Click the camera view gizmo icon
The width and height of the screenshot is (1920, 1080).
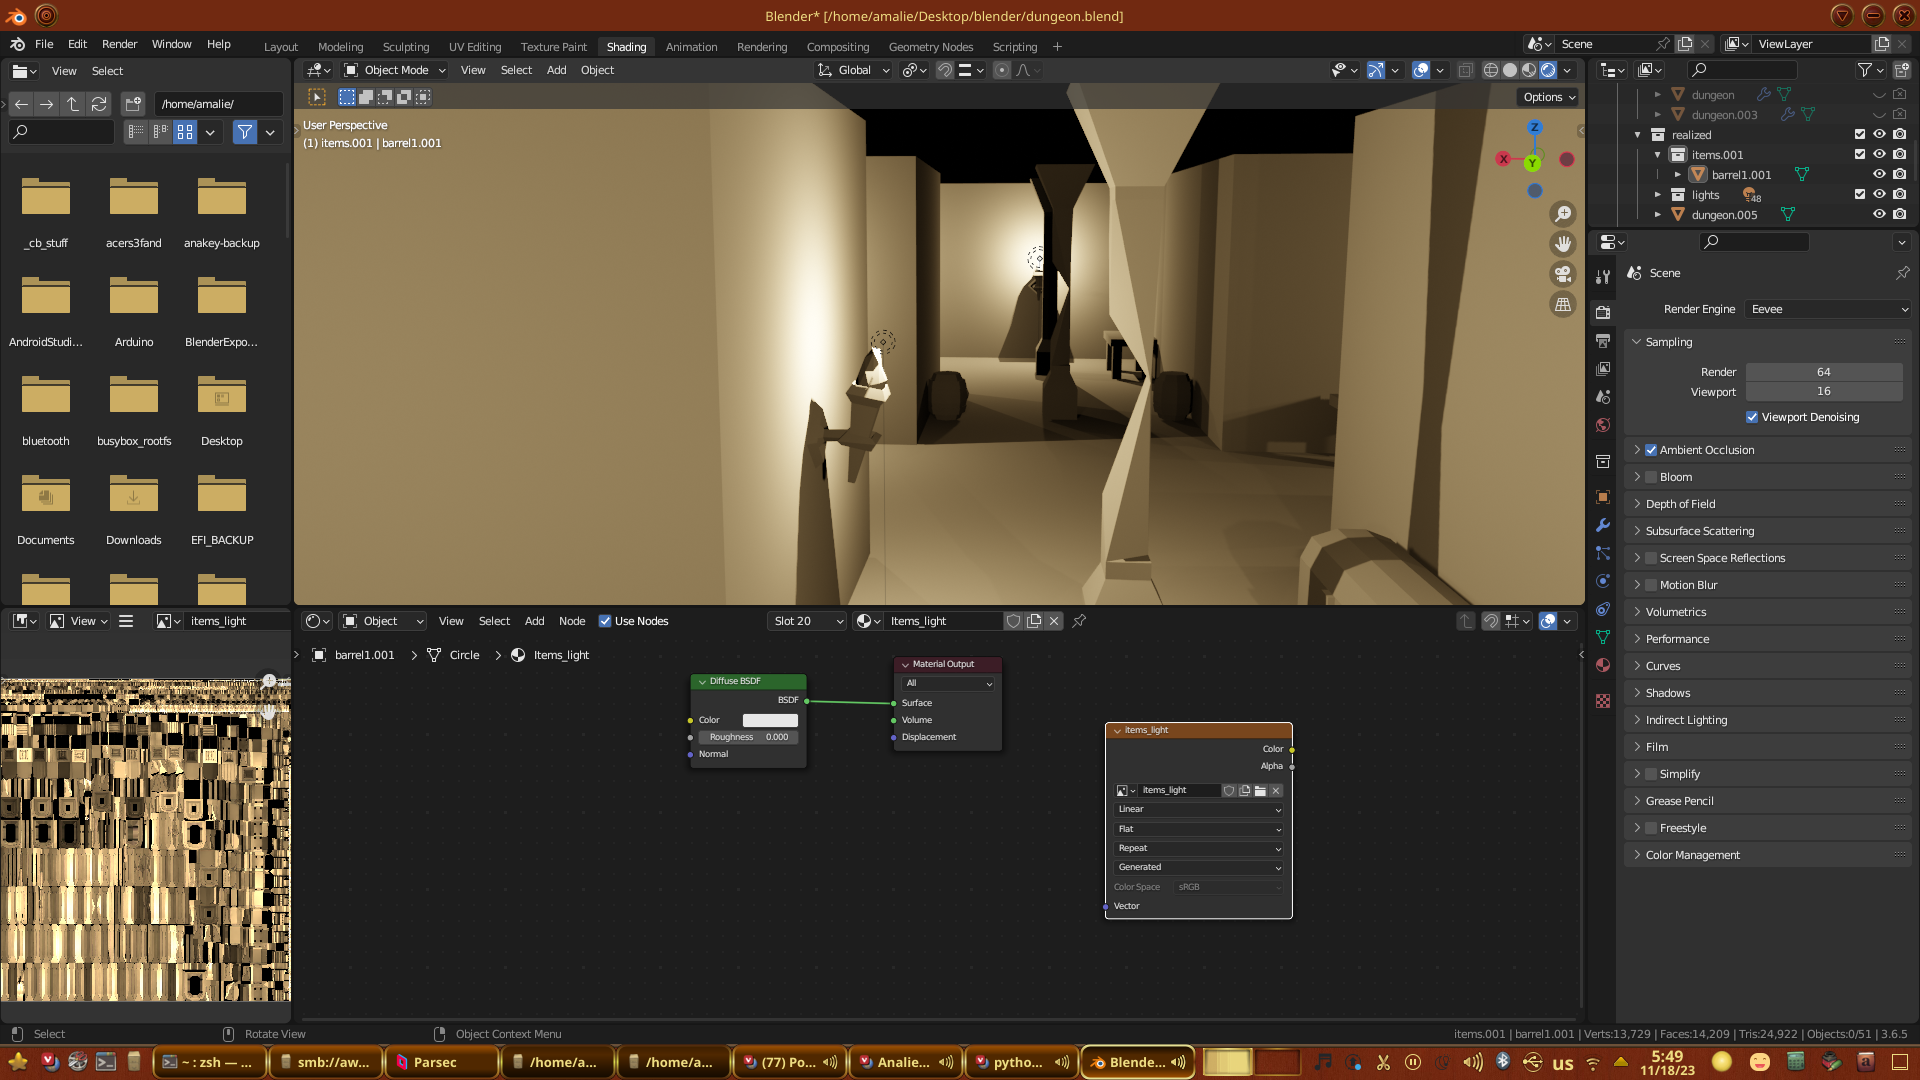1562,274
